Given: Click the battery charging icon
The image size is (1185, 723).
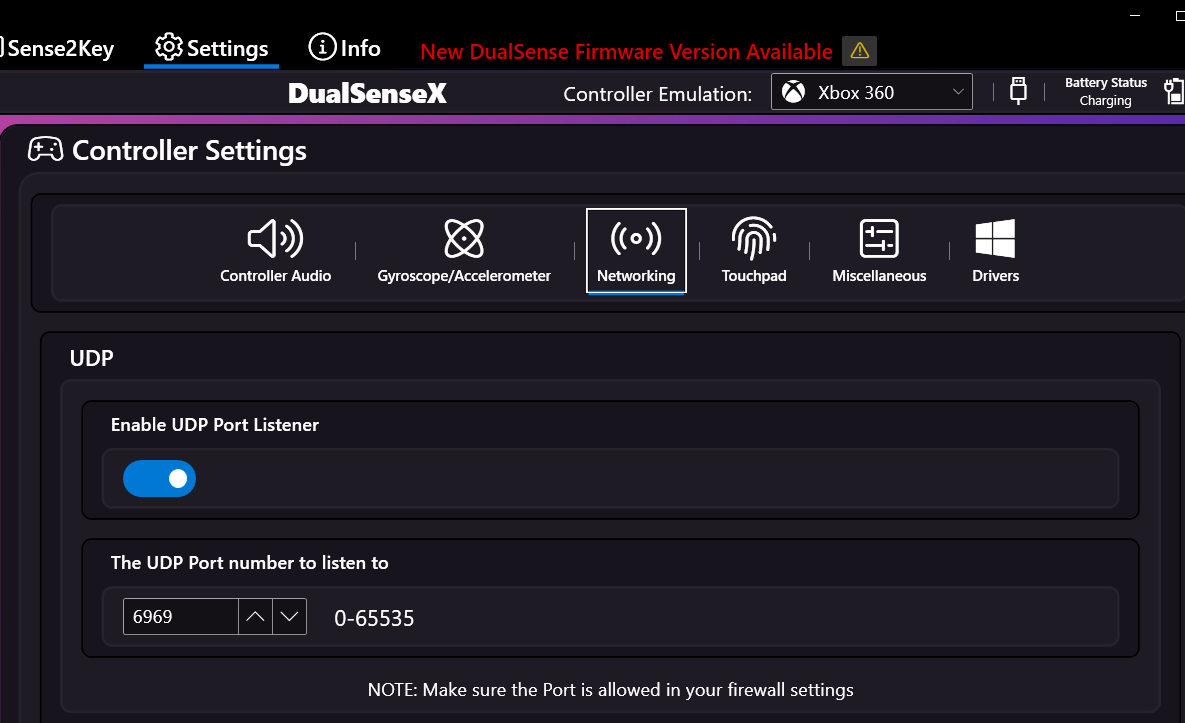Looking at the screenshot, I should tap(1174, 91).
